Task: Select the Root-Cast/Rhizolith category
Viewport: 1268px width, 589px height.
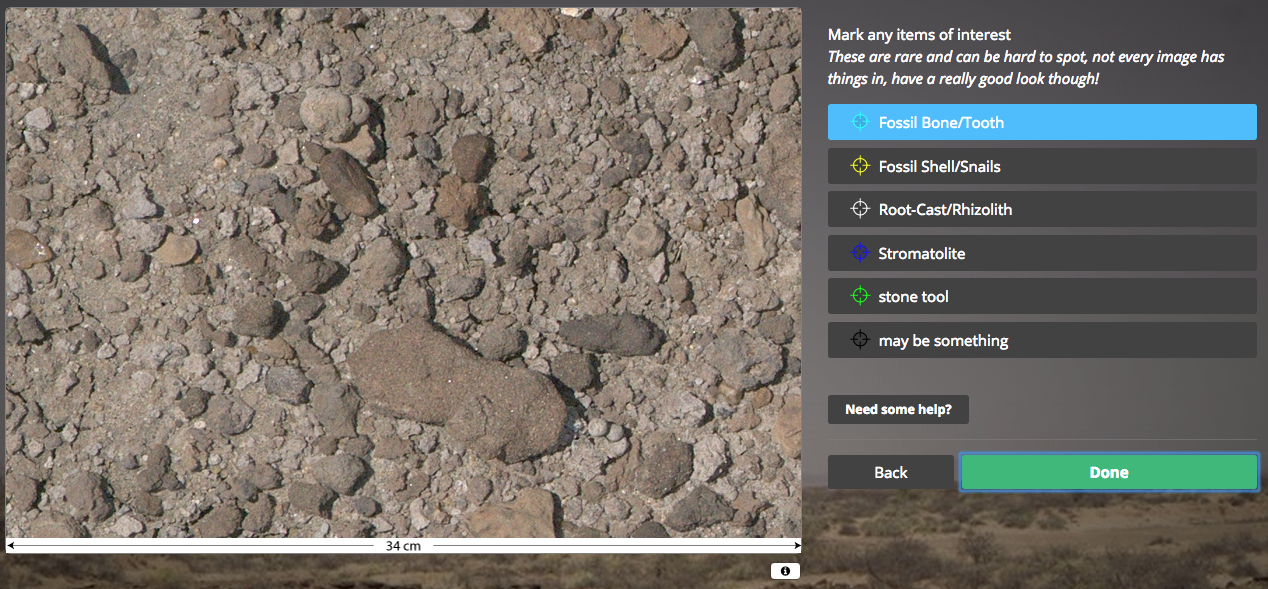Action: (1042, 209)
